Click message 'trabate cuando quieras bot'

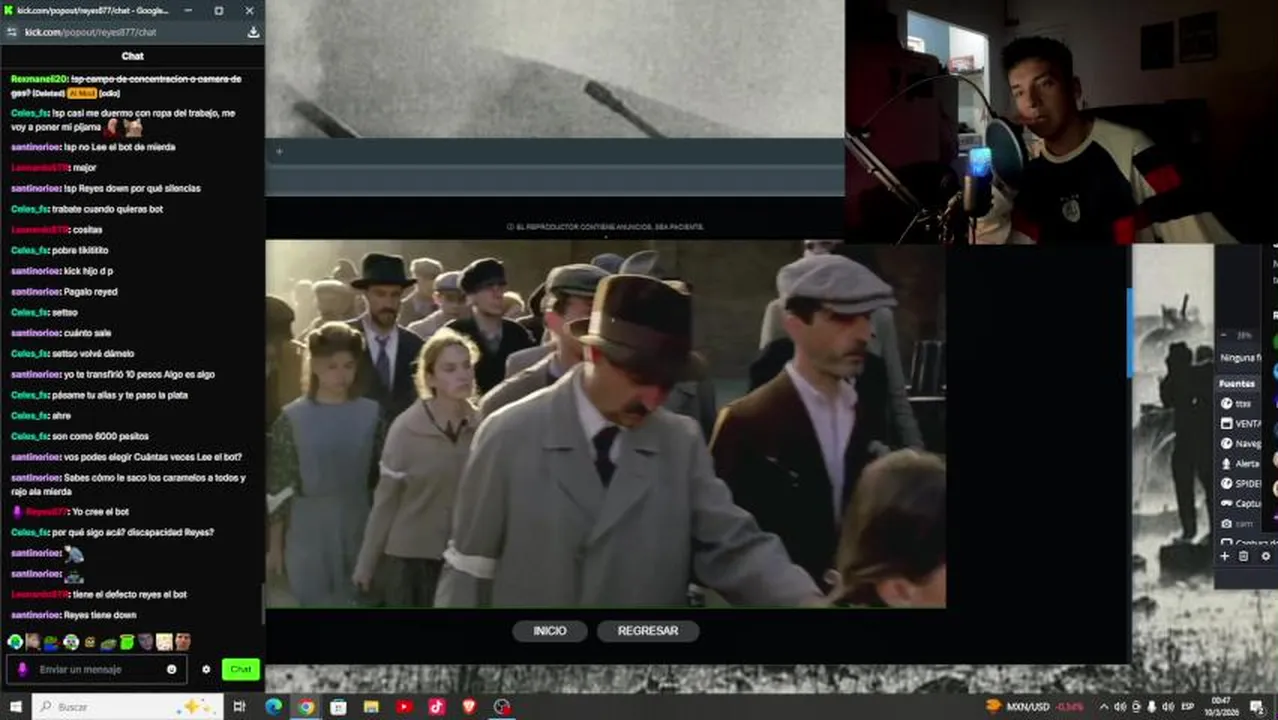[x=107, y=209]
